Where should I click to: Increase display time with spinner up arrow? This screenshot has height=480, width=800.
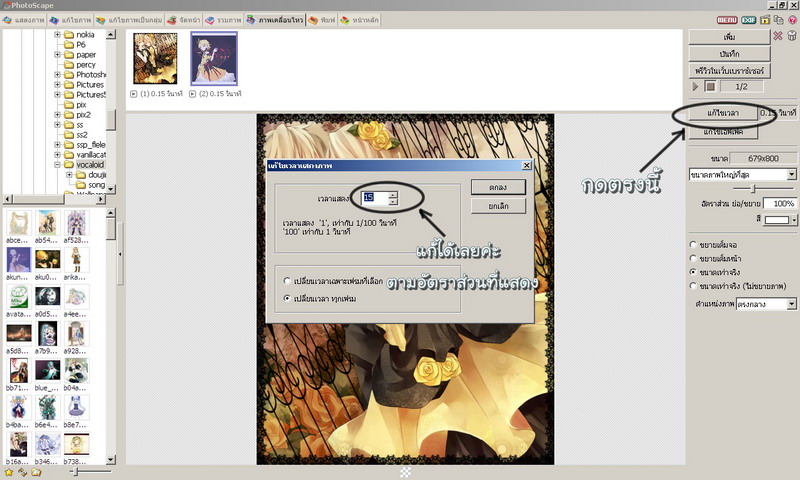point(393,194)
